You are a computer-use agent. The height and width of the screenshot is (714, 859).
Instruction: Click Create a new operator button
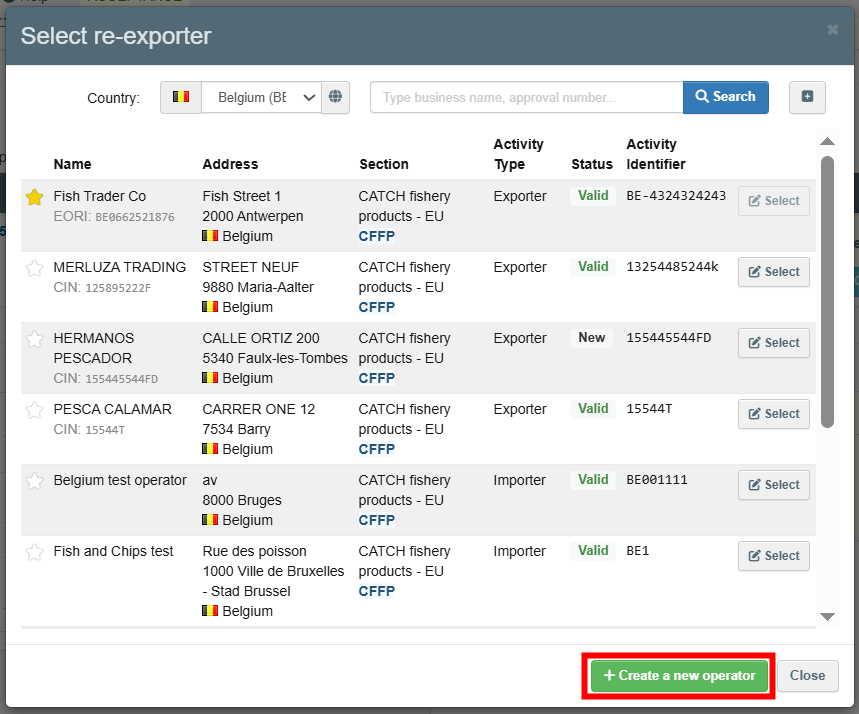[679, 675]
